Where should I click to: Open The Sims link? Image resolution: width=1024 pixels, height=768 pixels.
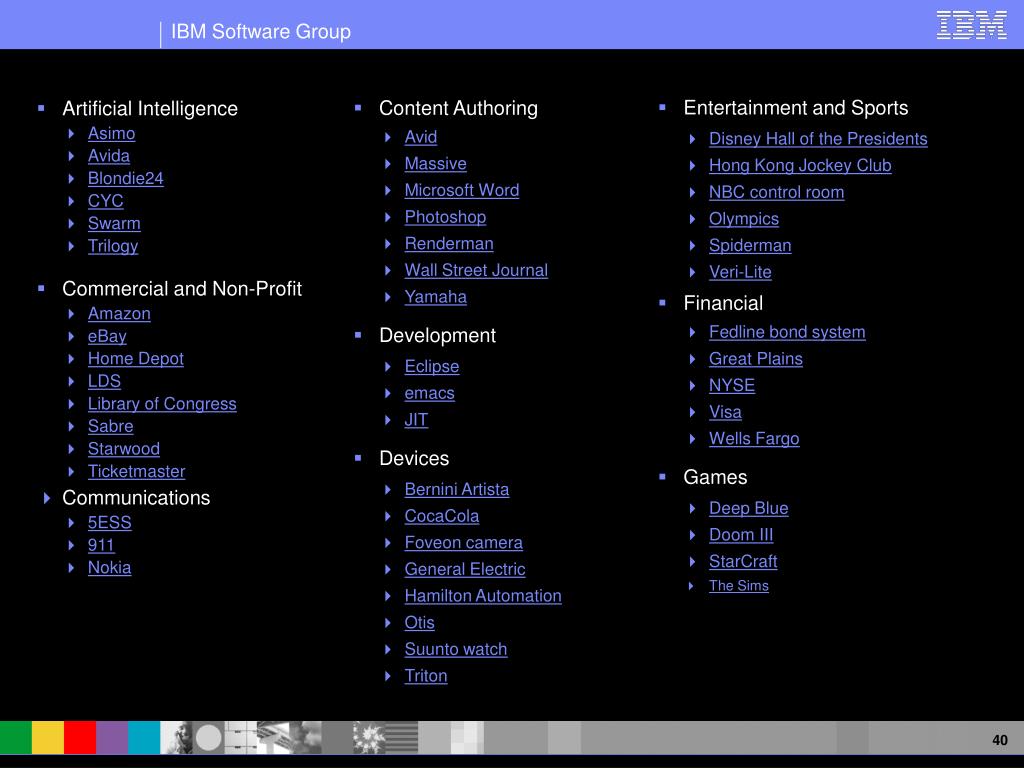tap(739, 586)
